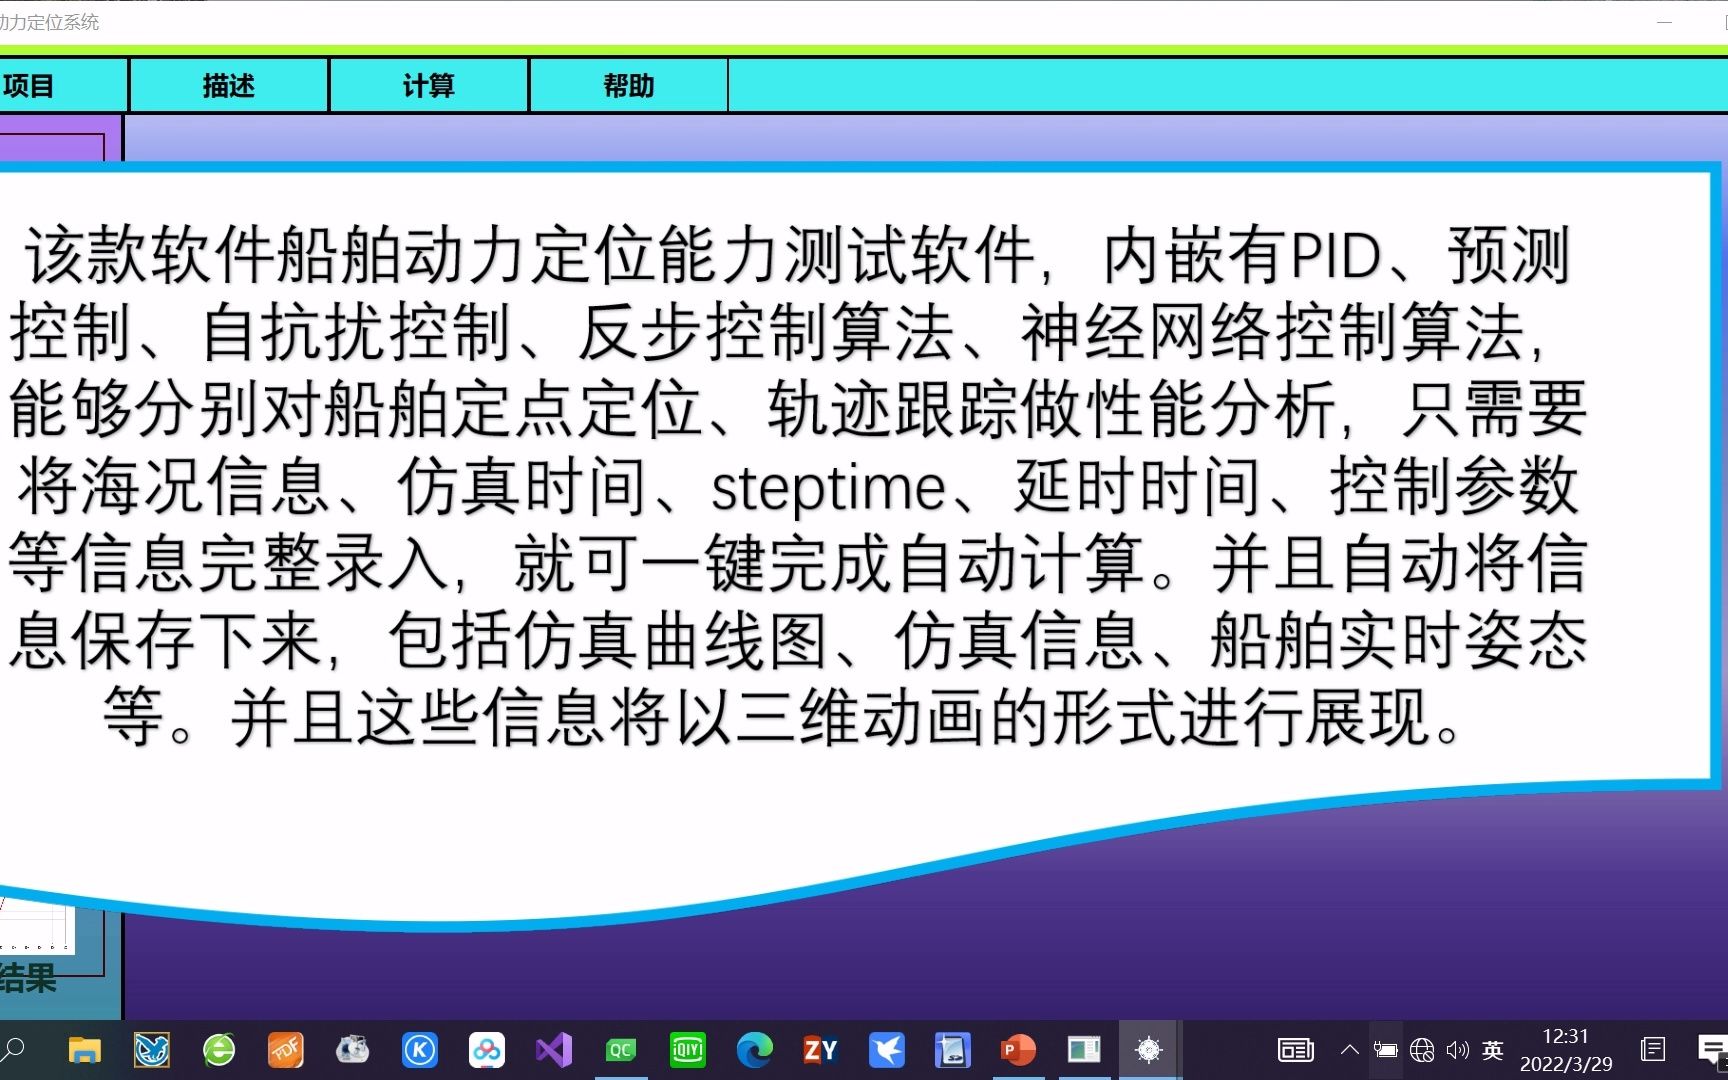Open the clock showing 12:31 2022/3/29
This screenshot has width=1728, height=1080.
click(x=1566, y=1050)
